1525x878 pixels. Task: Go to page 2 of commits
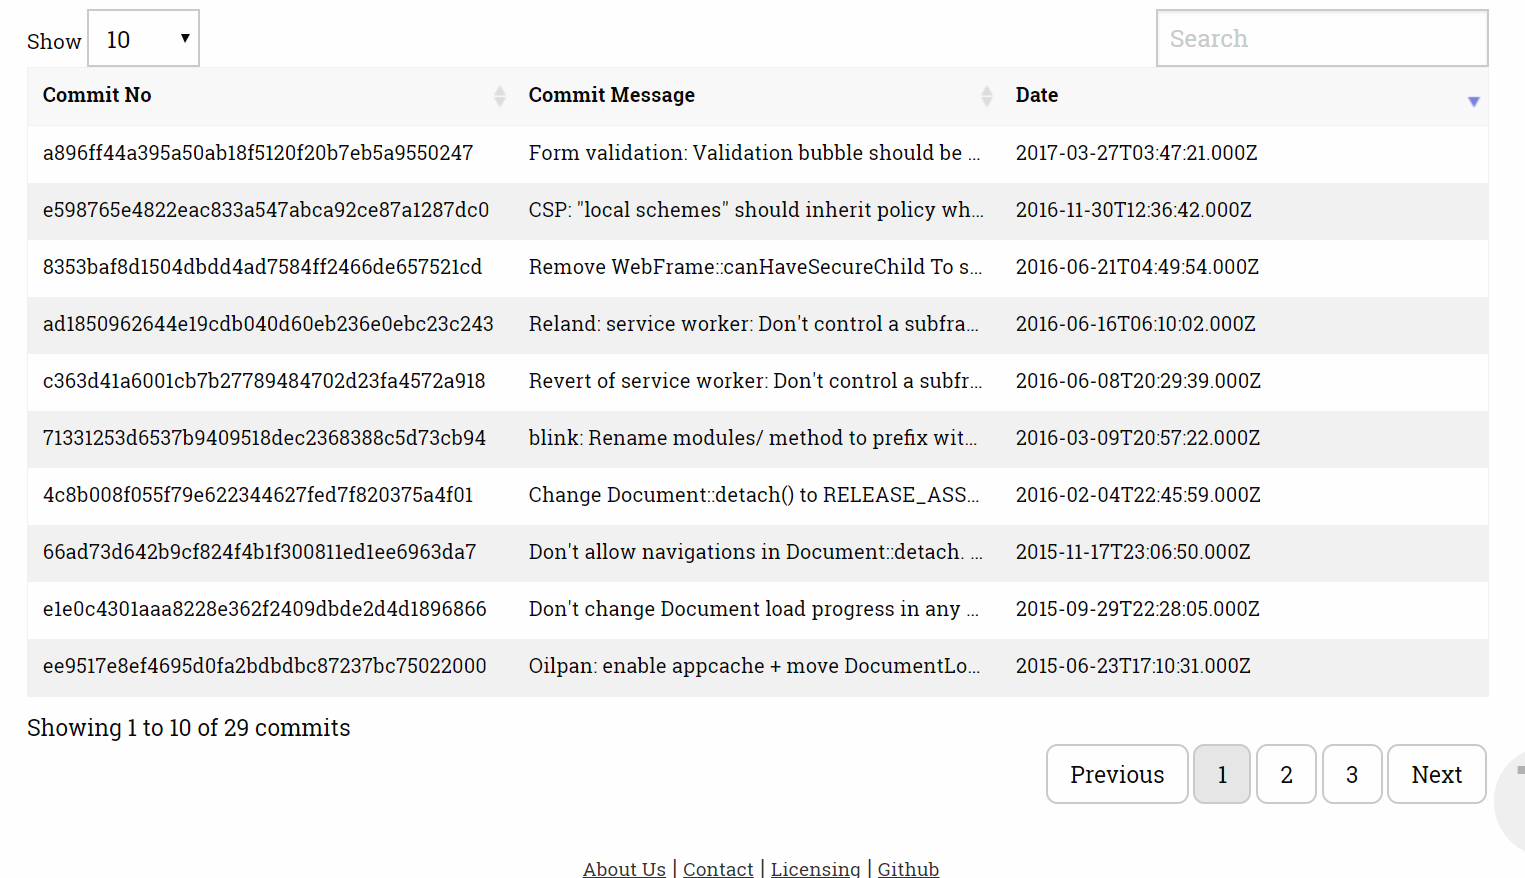(1286, 773)
